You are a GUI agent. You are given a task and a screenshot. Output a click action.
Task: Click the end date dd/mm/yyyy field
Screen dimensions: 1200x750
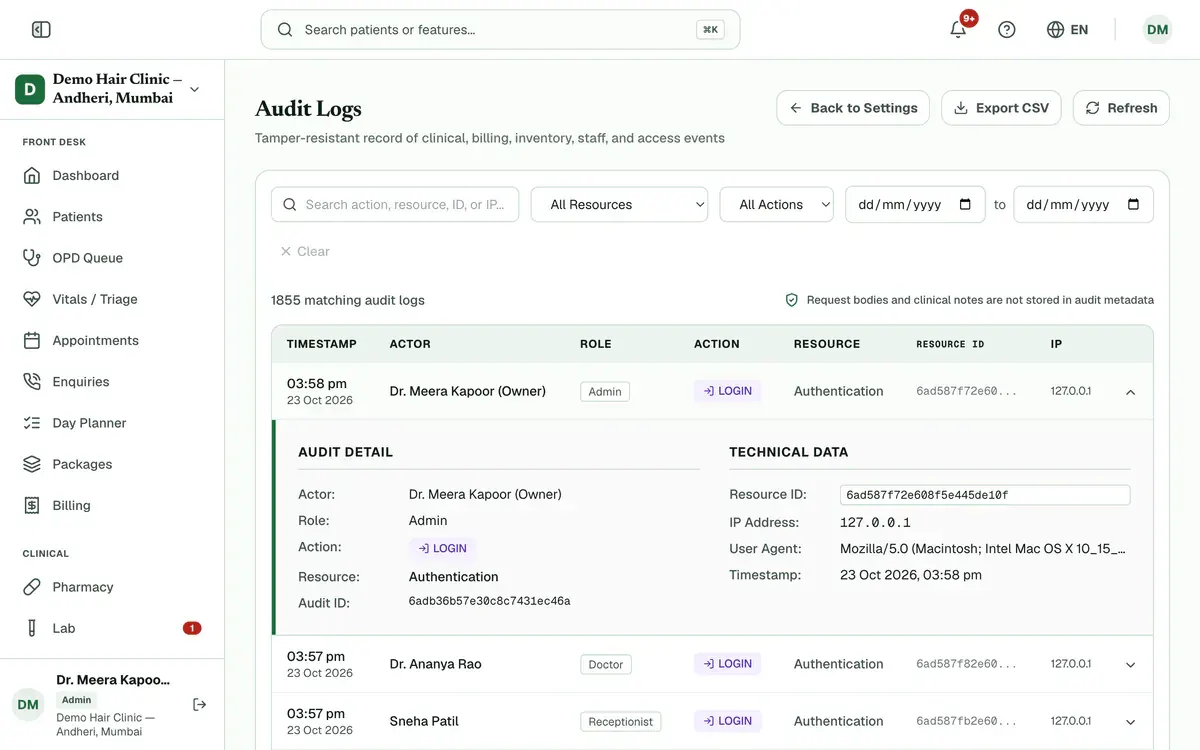click(1083, 204)
